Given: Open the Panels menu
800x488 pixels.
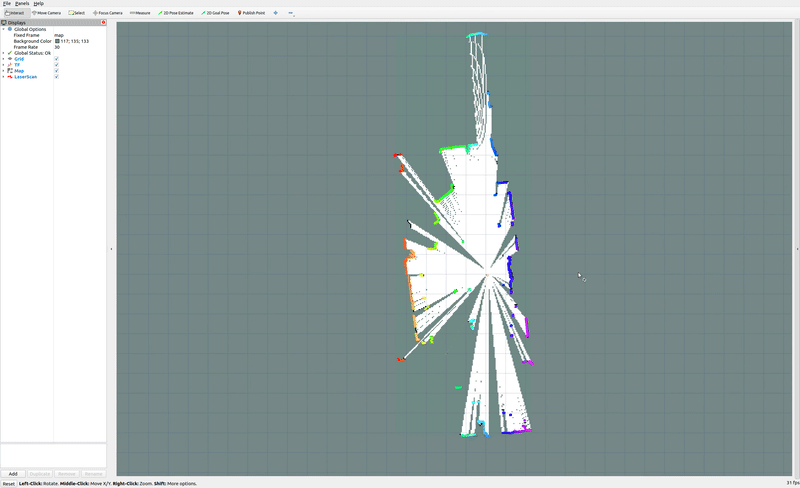Looking at the screenshot, I should point(22,4).
